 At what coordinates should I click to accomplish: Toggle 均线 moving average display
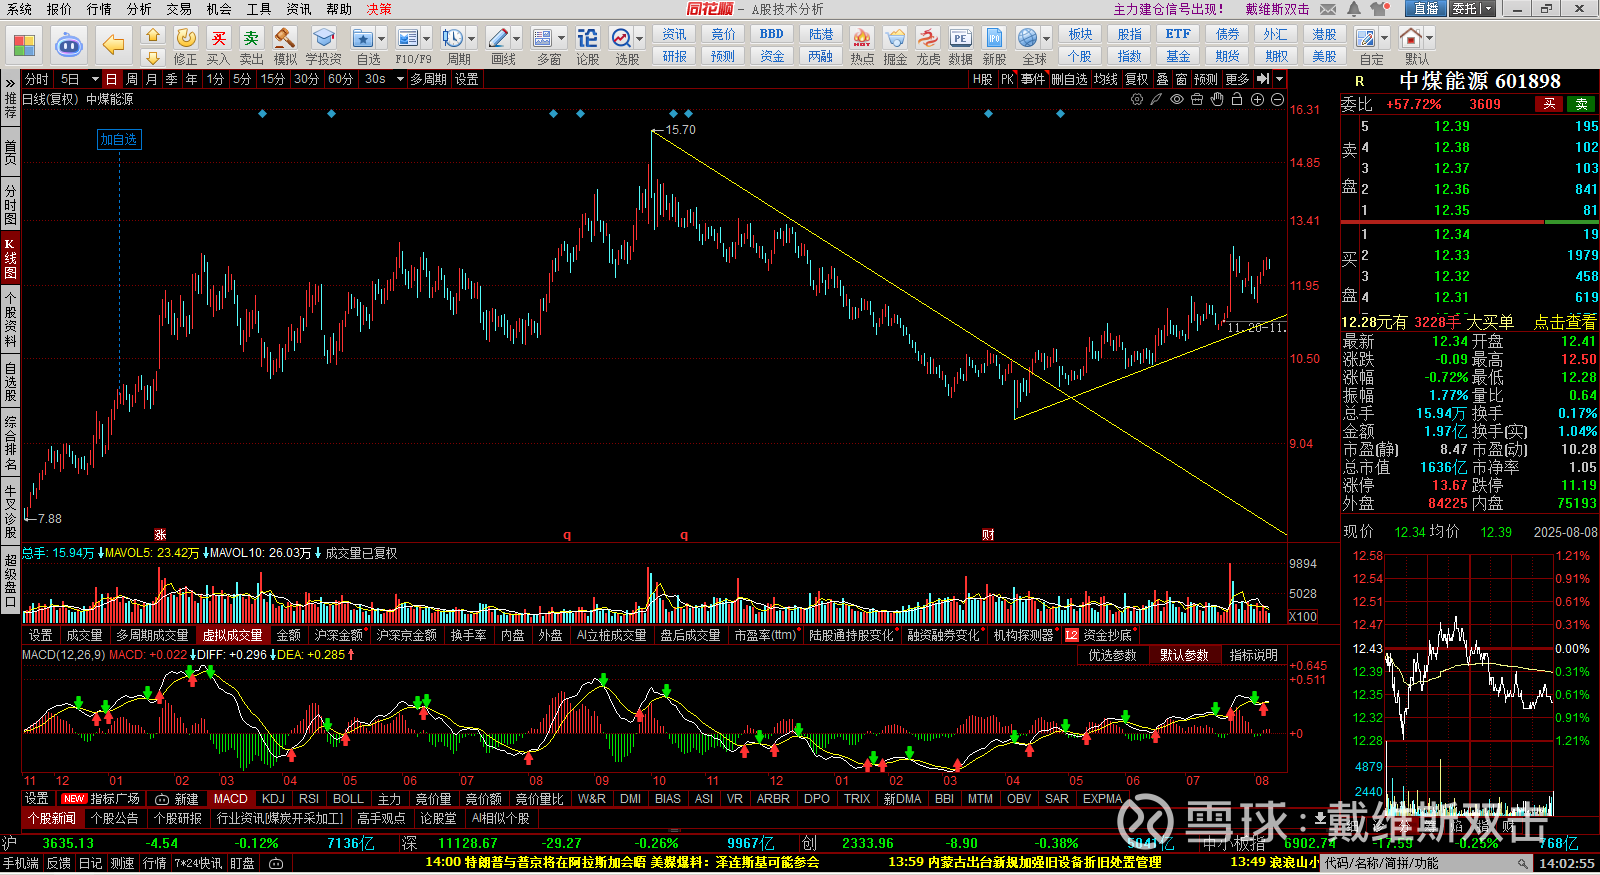[x=1105, y=79]
